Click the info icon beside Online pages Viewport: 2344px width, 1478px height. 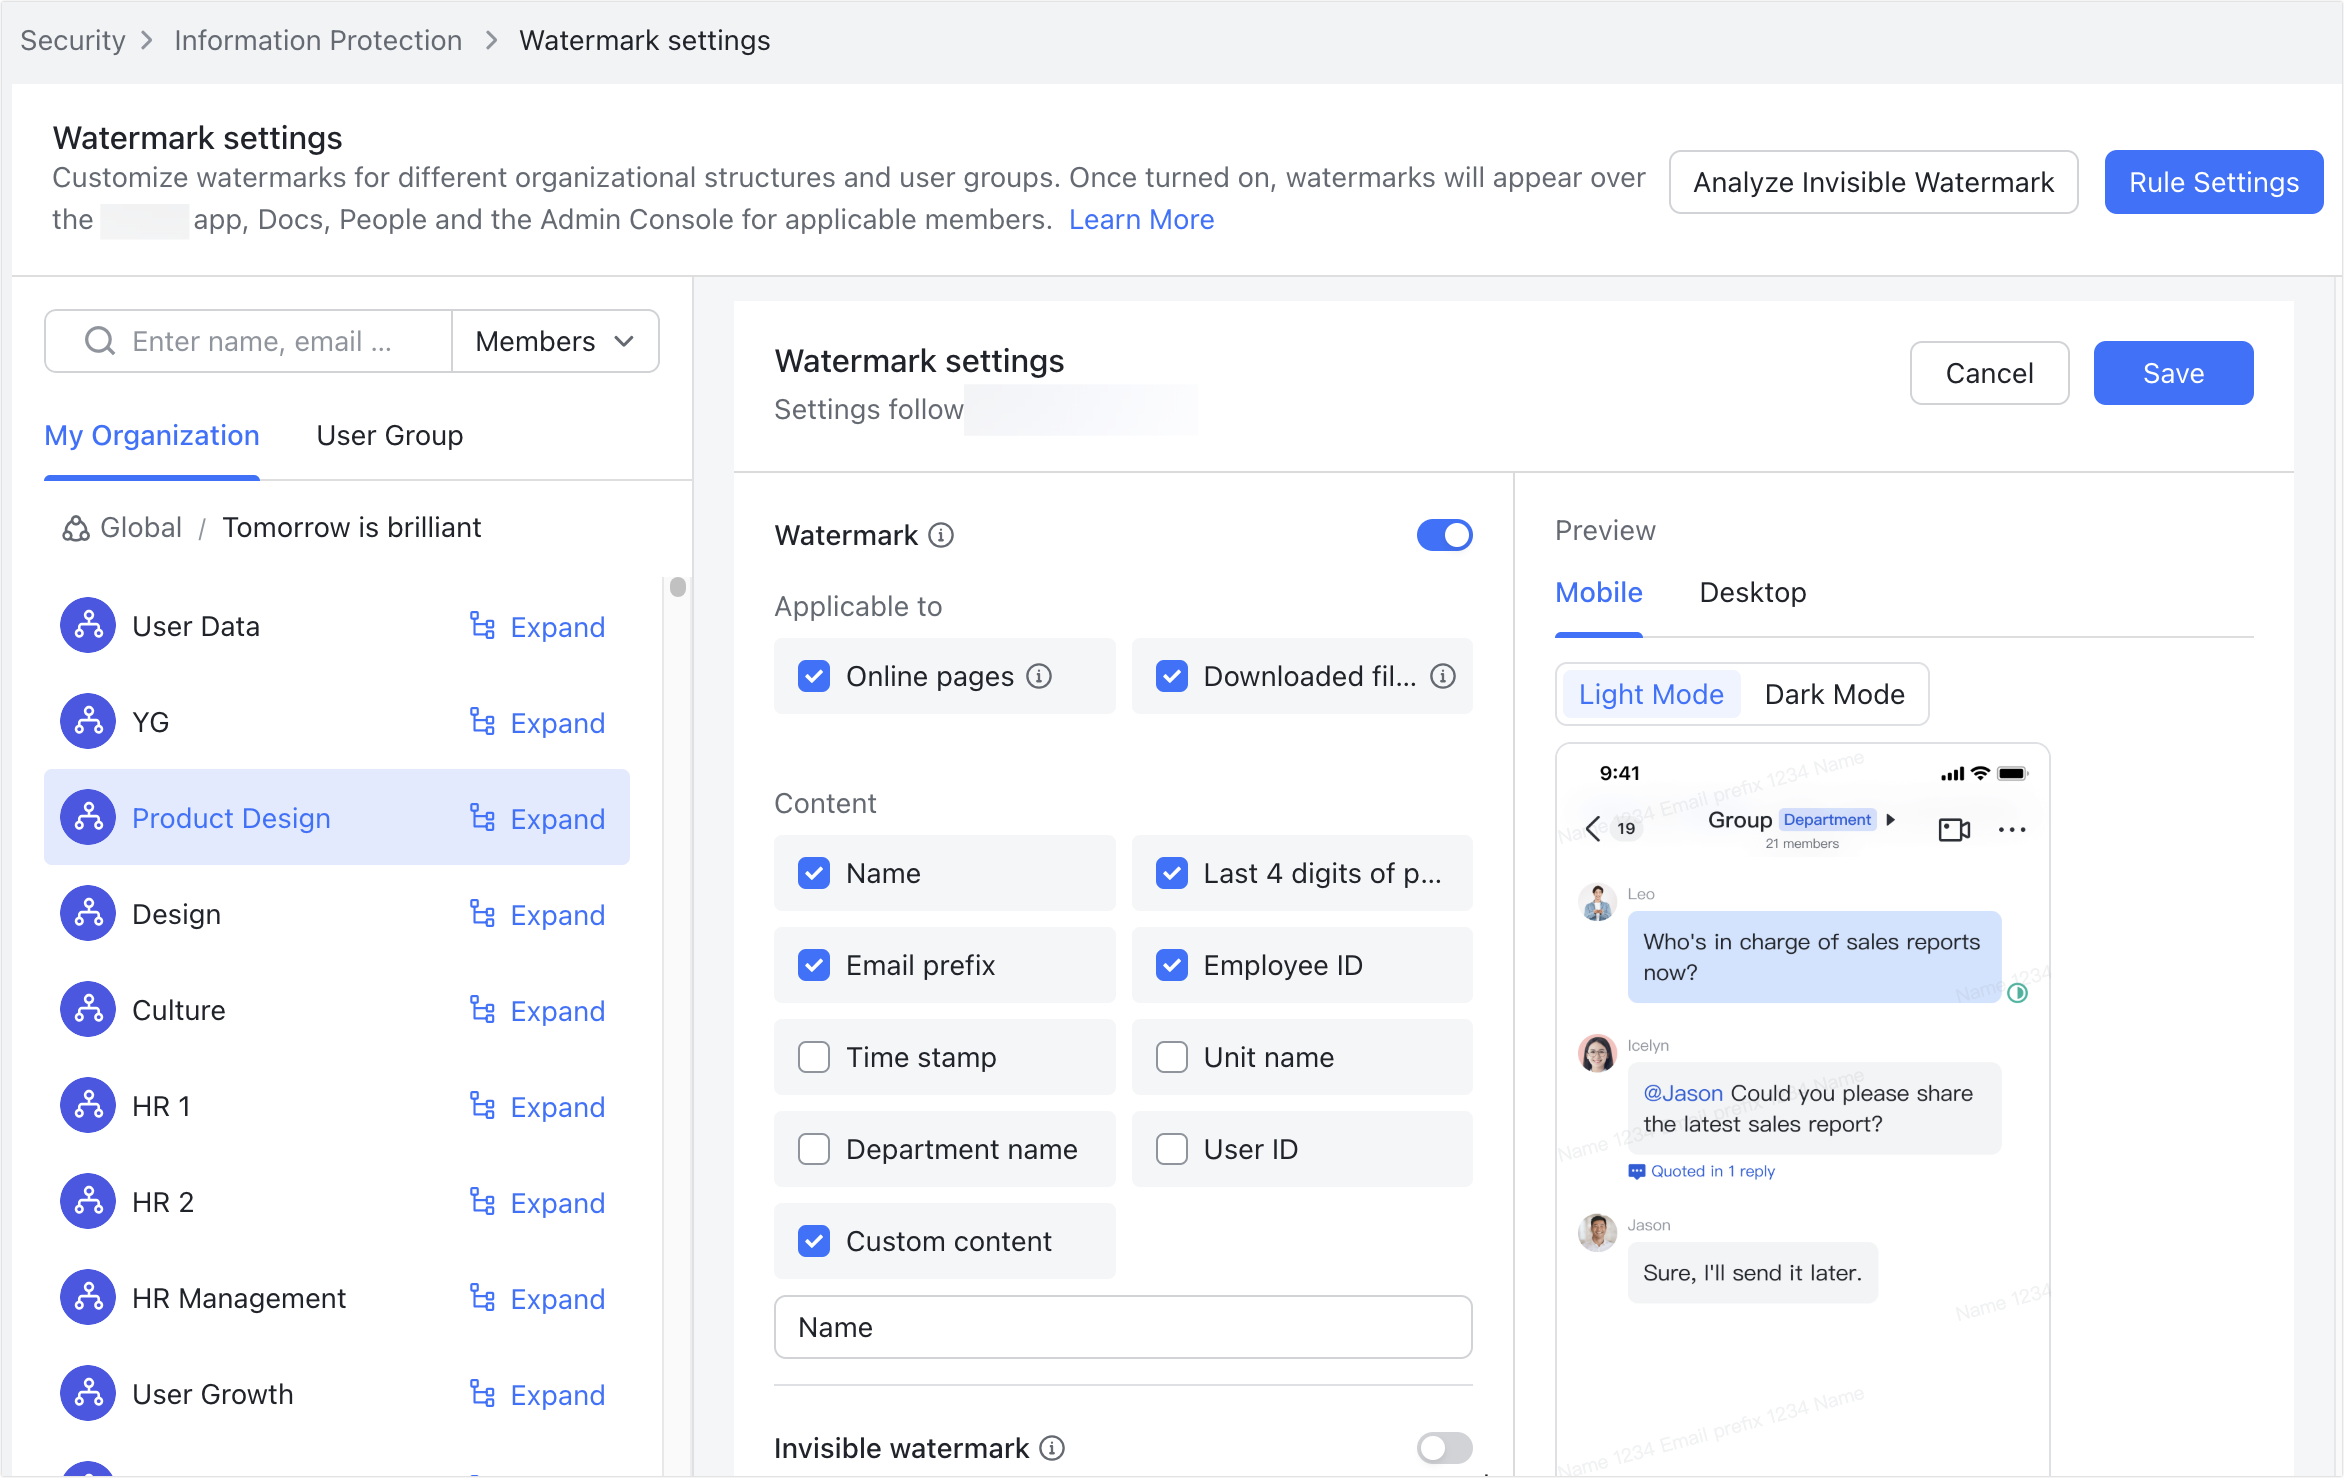1040,676
